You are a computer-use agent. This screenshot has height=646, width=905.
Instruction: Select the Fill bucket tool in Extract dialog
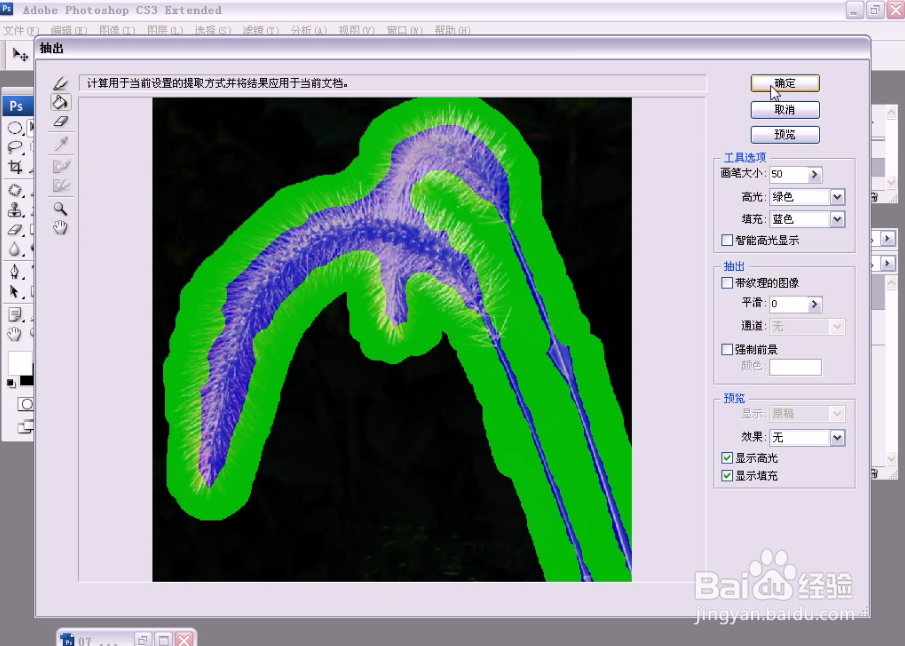click(x=61, y=102)
